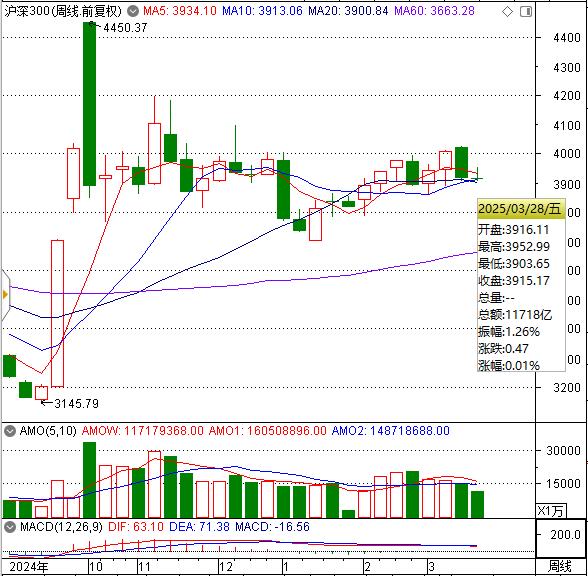Click the 4450.37 high price marker

(125, 27)
